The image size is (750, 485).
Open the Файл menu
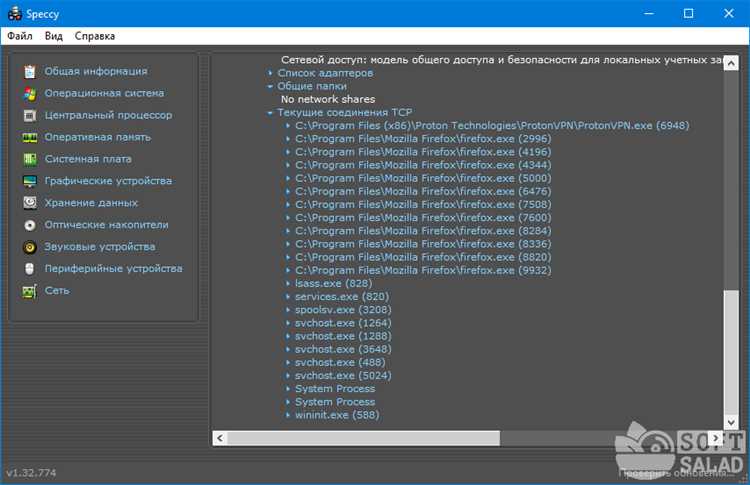(20, 36)
